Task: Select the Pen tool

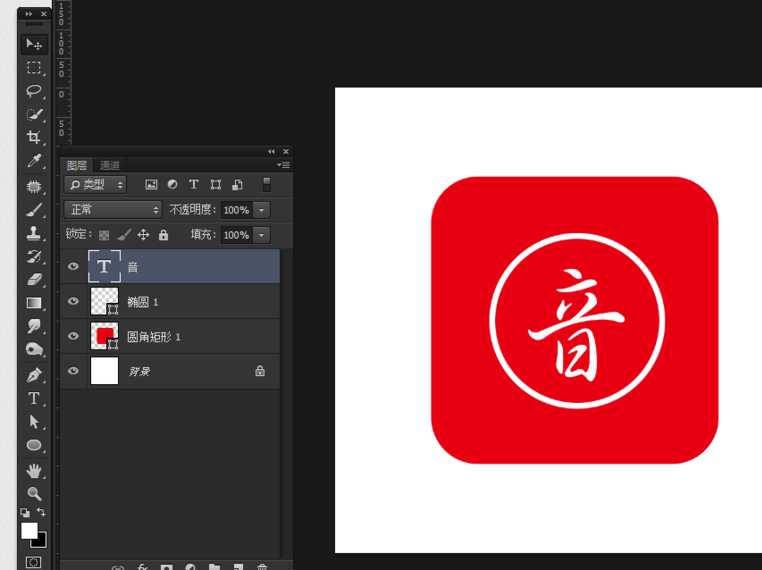Action: point(34,375)
